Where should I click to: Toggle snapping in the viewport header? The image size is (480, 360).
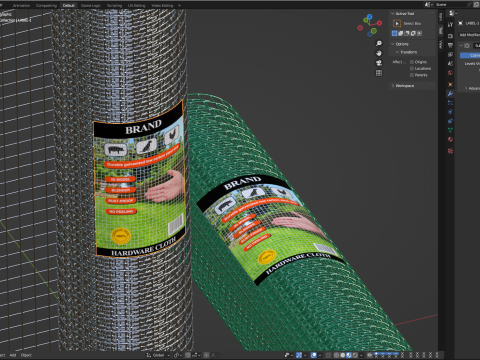pyautogui.click(x=188, y=355)
